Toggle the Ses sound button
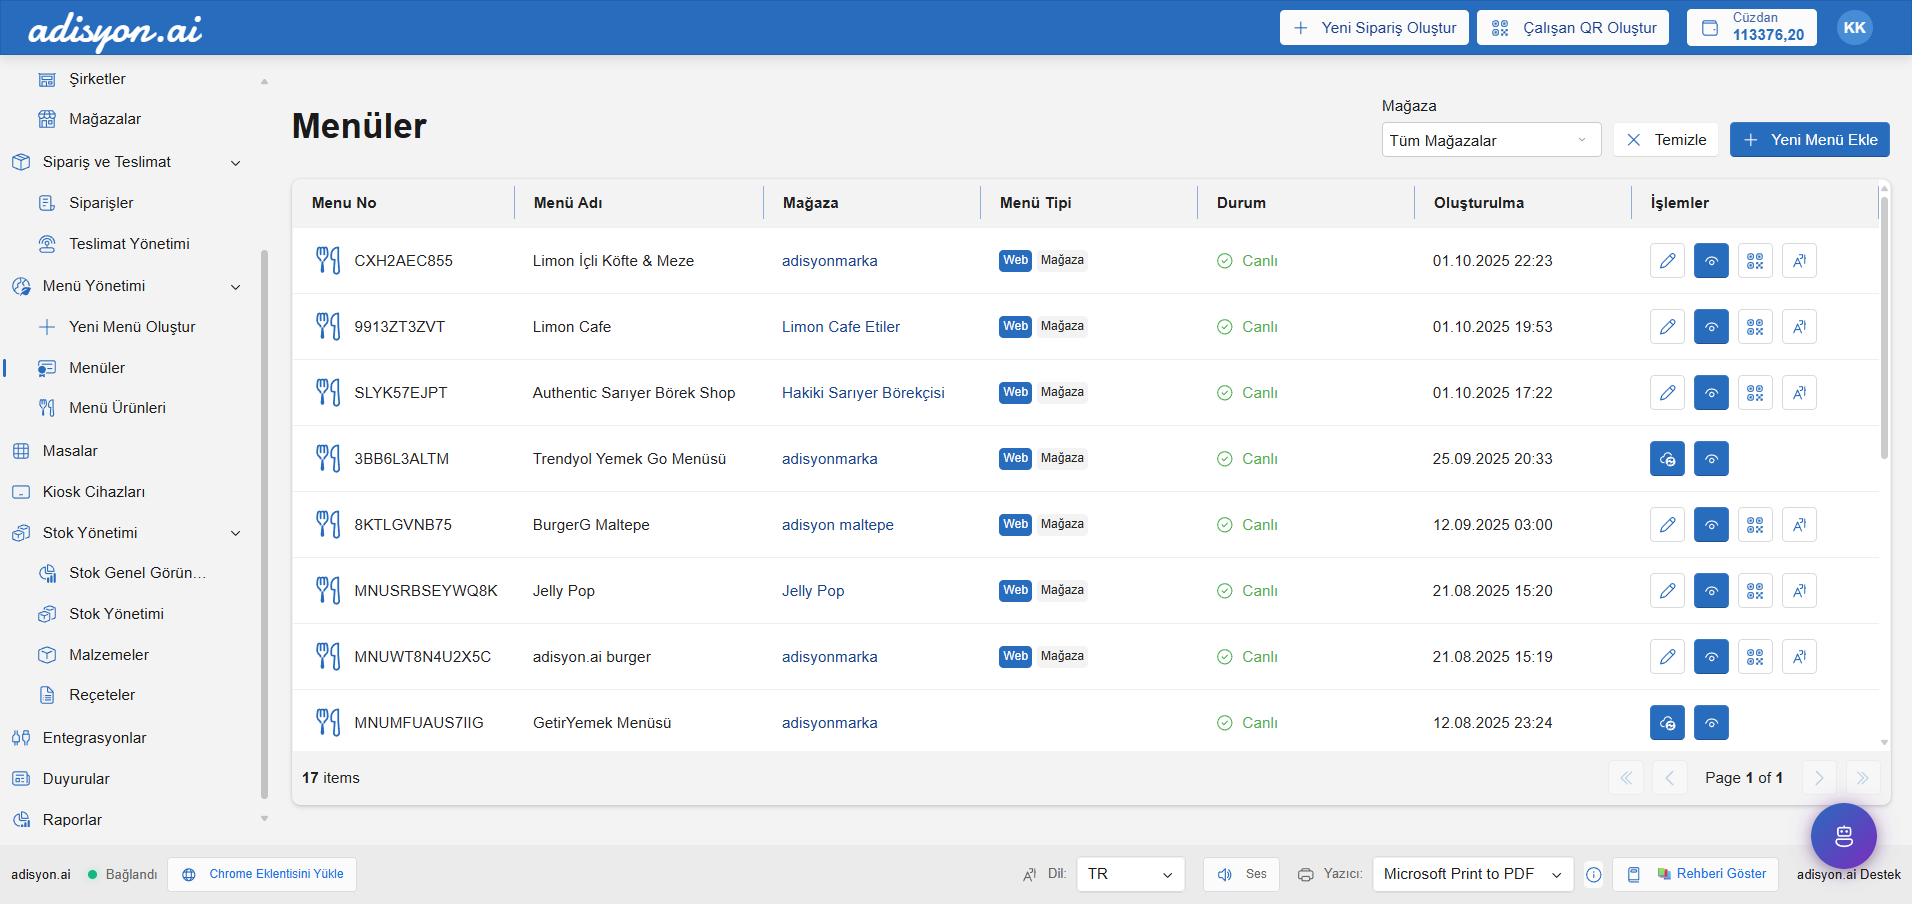1912x904 pixels. (1241, 874)
